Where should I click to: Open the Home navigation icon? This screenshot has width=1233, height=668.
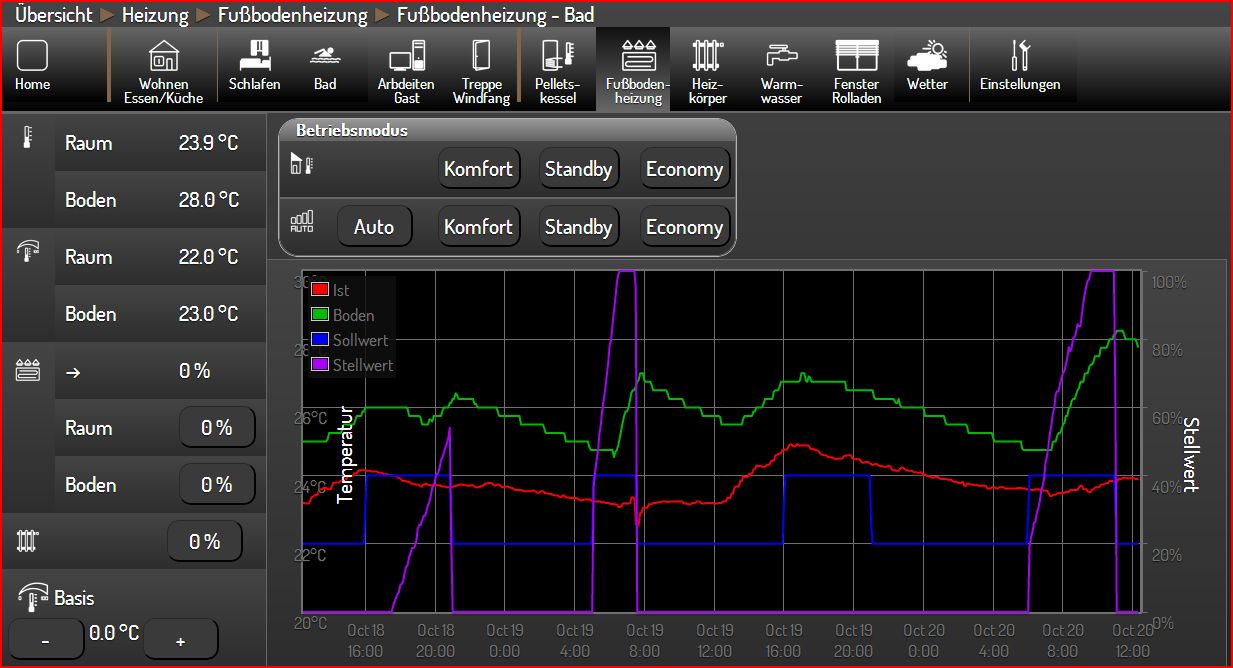pyautogui.click(x=32, y=65)
